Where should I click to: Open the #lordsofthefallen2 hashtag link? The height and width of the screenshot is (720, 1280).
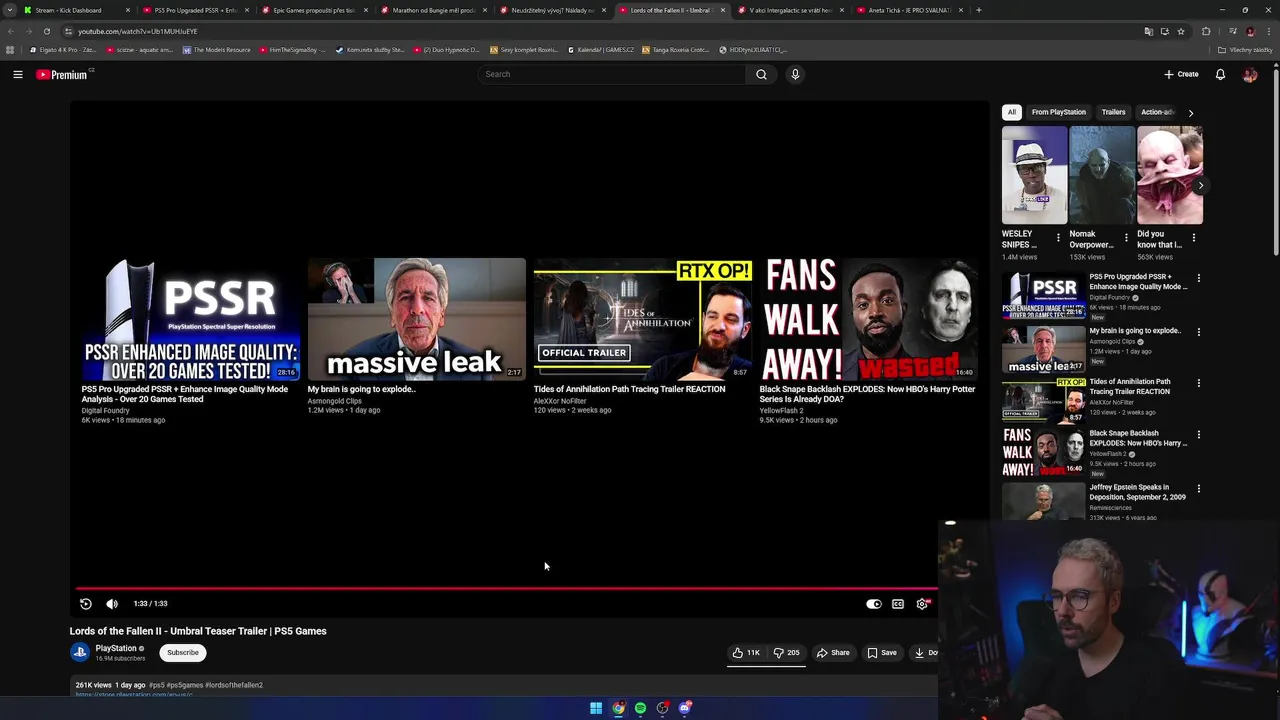point(234,685)
